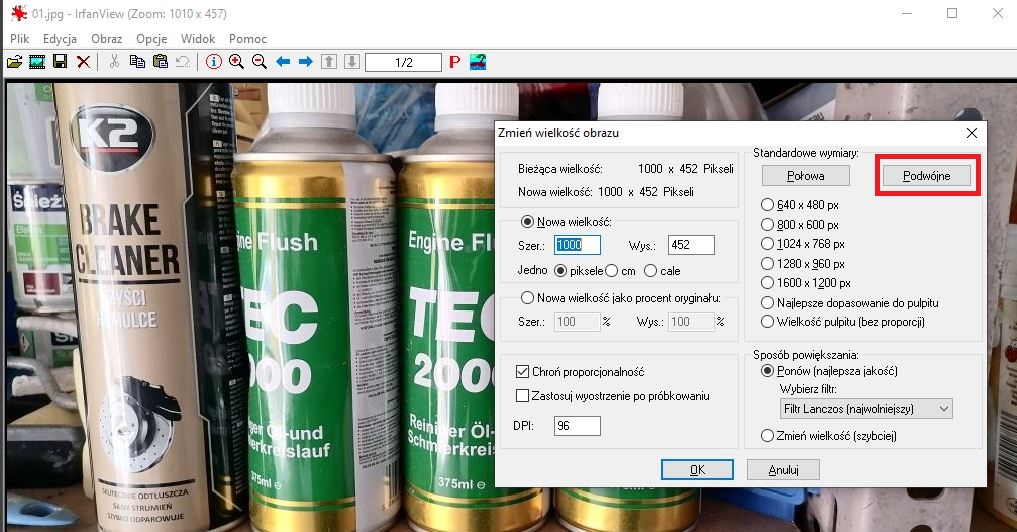The image size is (1017, 532).
Task: Click the percent Wys. field
Action: pos(691,322)
